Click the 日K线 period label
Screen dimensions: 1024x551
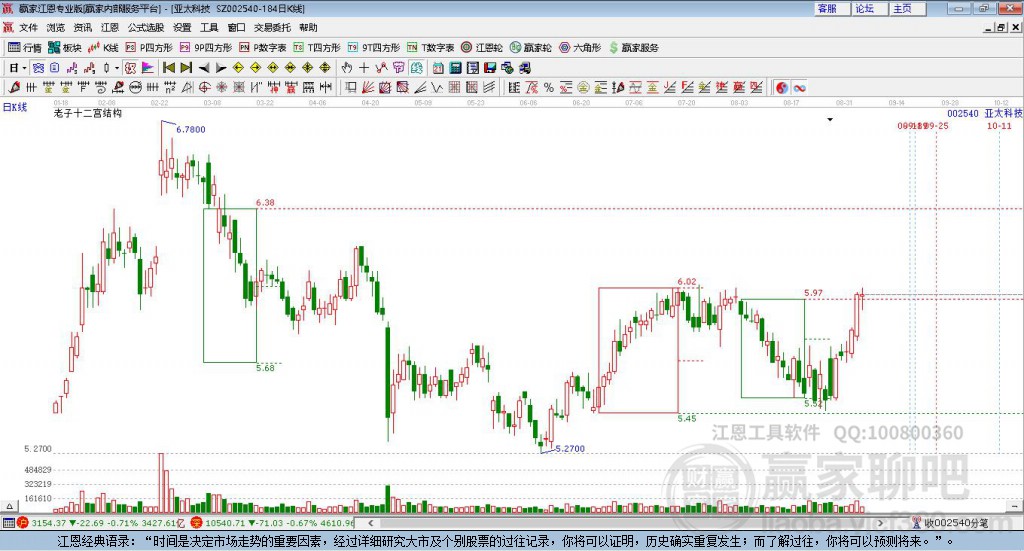click(x=14, y=107)
